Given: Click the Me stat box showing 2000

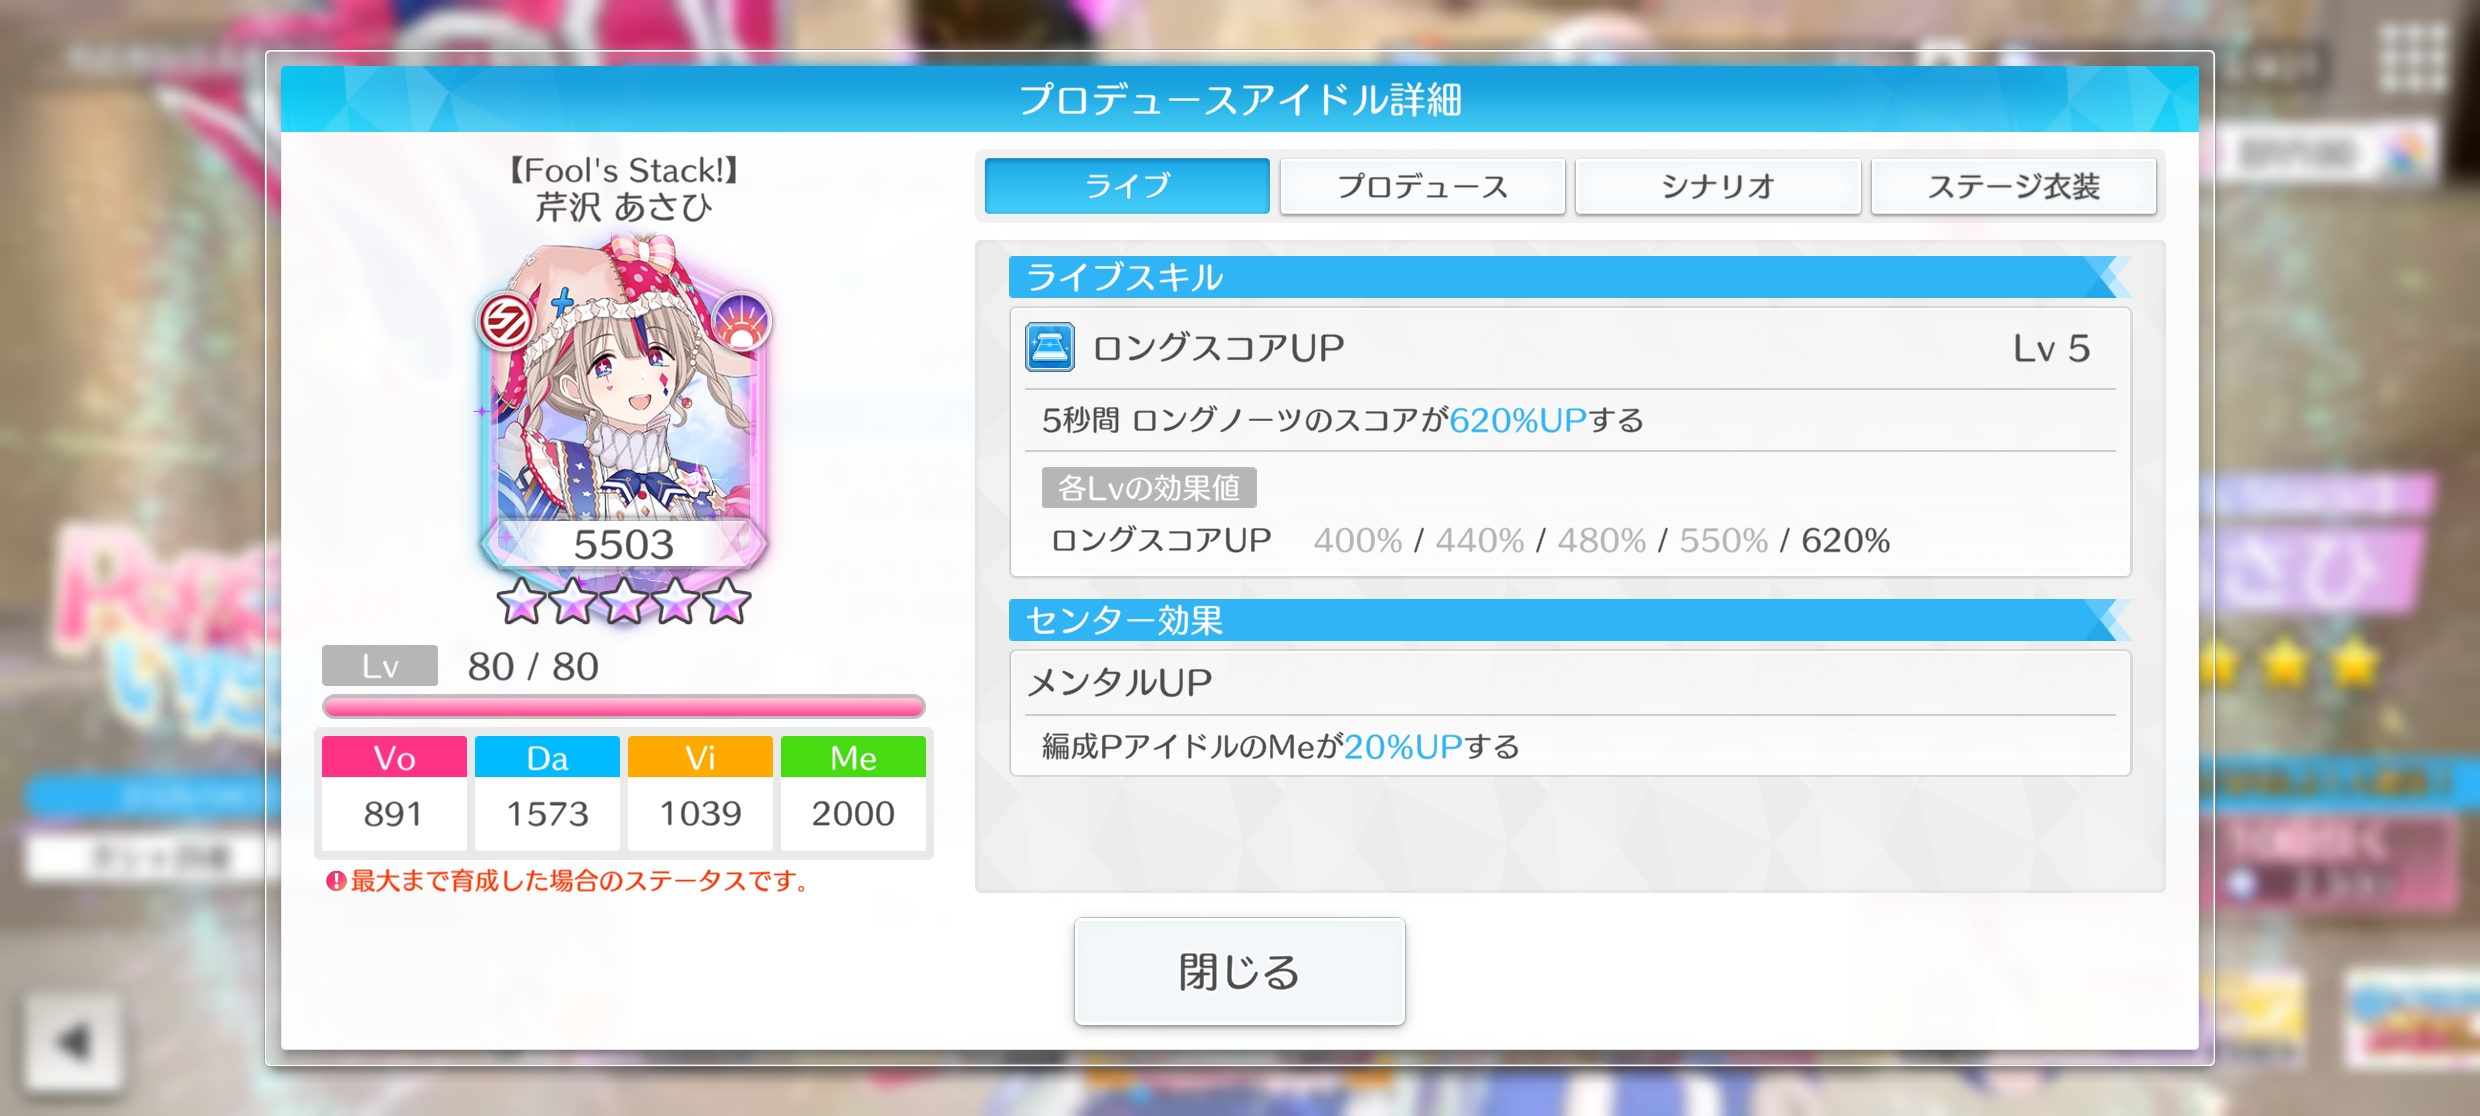Looking at the screenshot, I should (x=853, y=793).
